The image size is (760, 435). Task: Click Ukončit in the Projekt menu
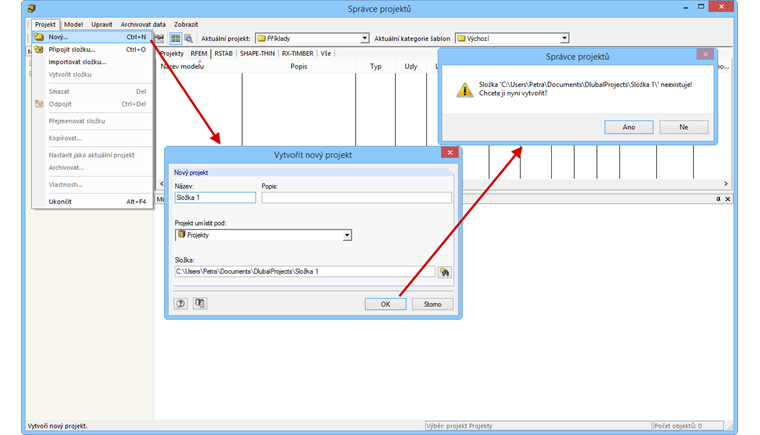click(x=92, y=201)
